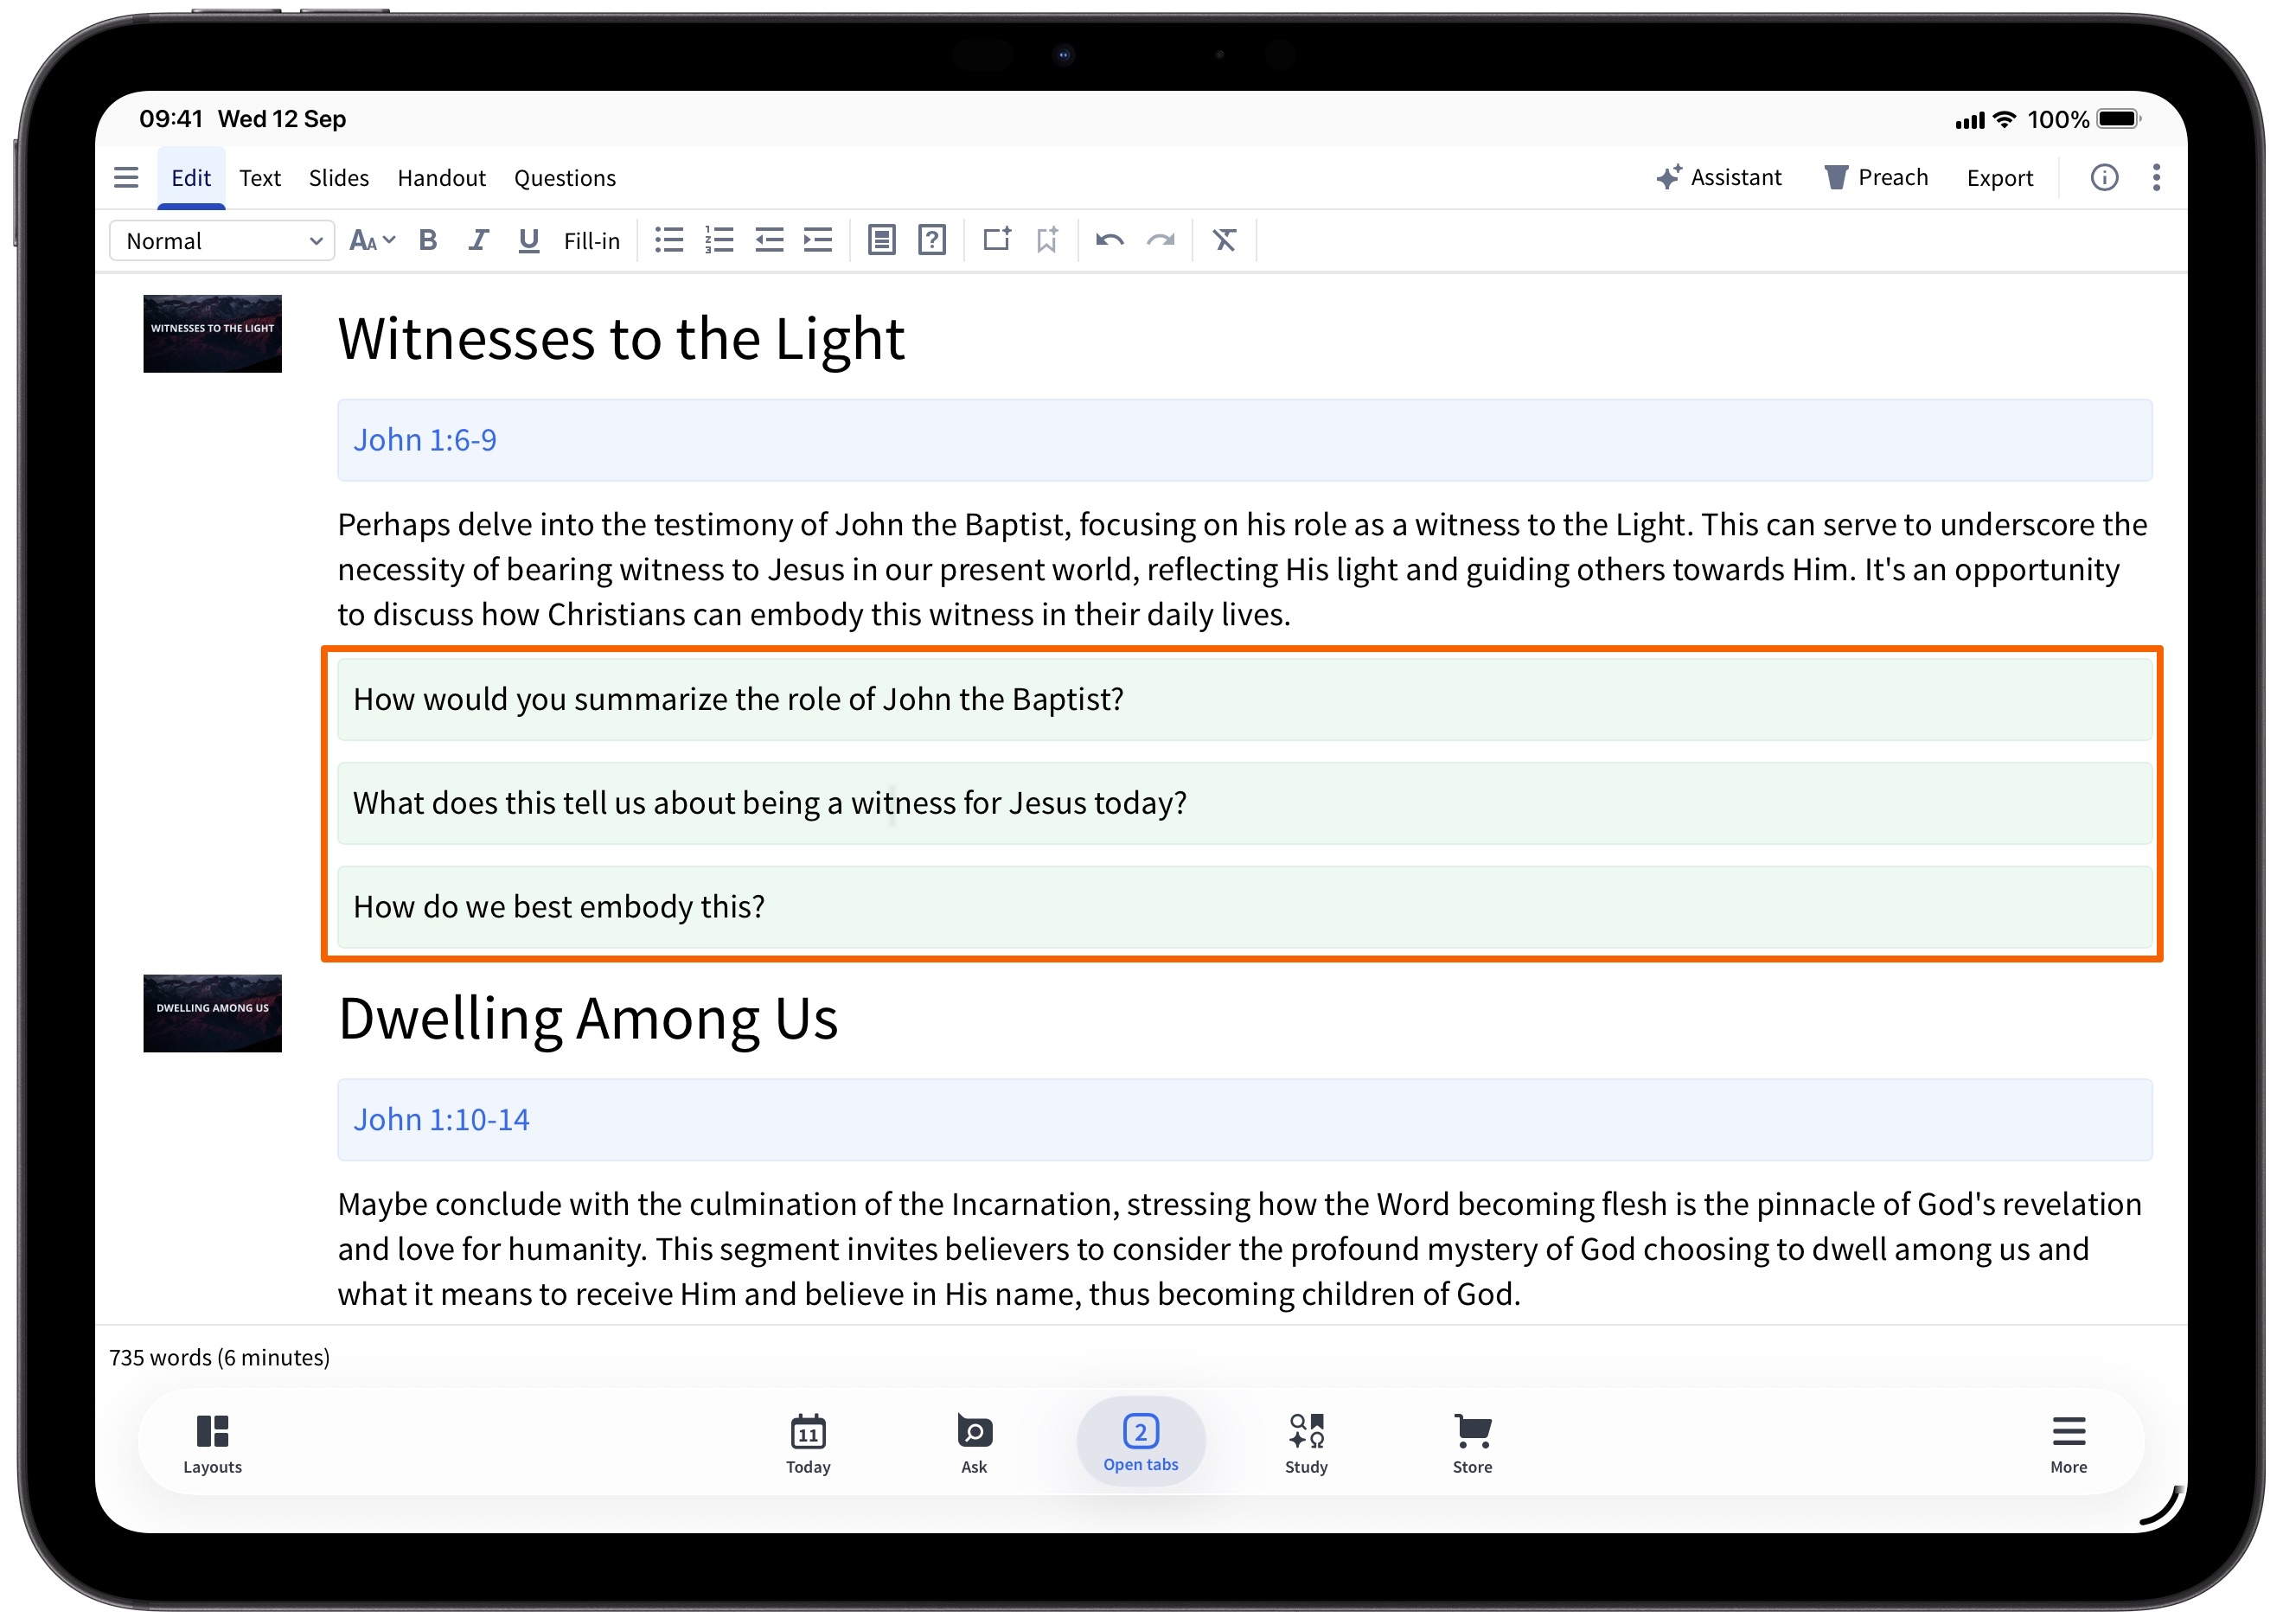Increase paragraph indent

tap(818, 241)
